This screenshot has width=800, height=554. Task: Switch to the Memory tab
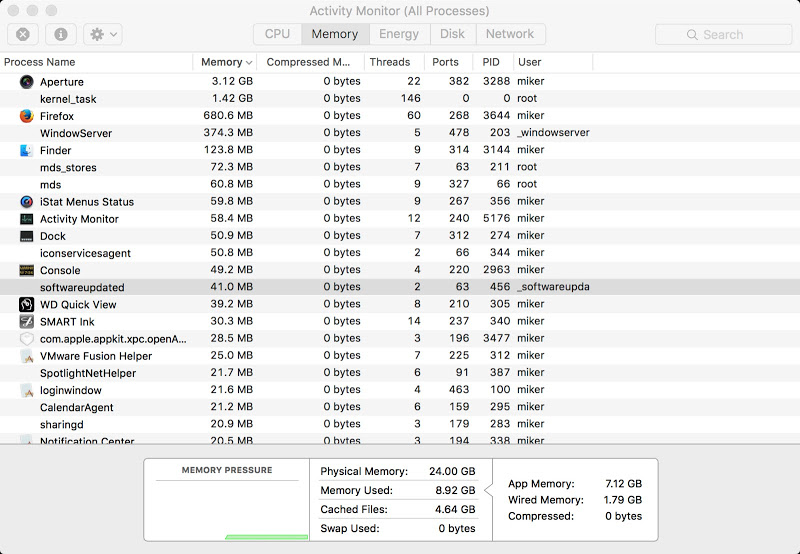[335, 34]
